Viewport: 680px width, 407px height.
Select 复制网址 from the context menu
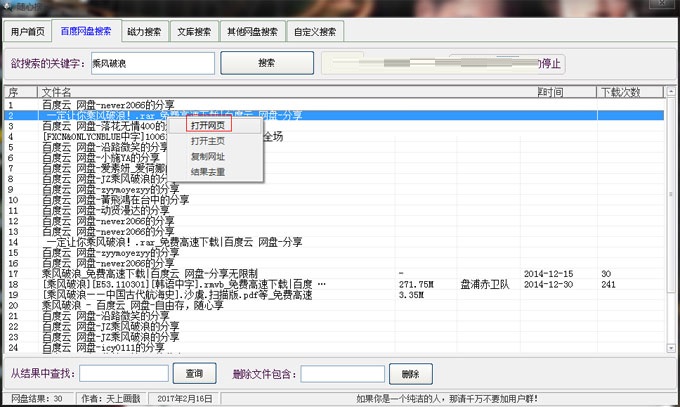click(x=207, y=157)
